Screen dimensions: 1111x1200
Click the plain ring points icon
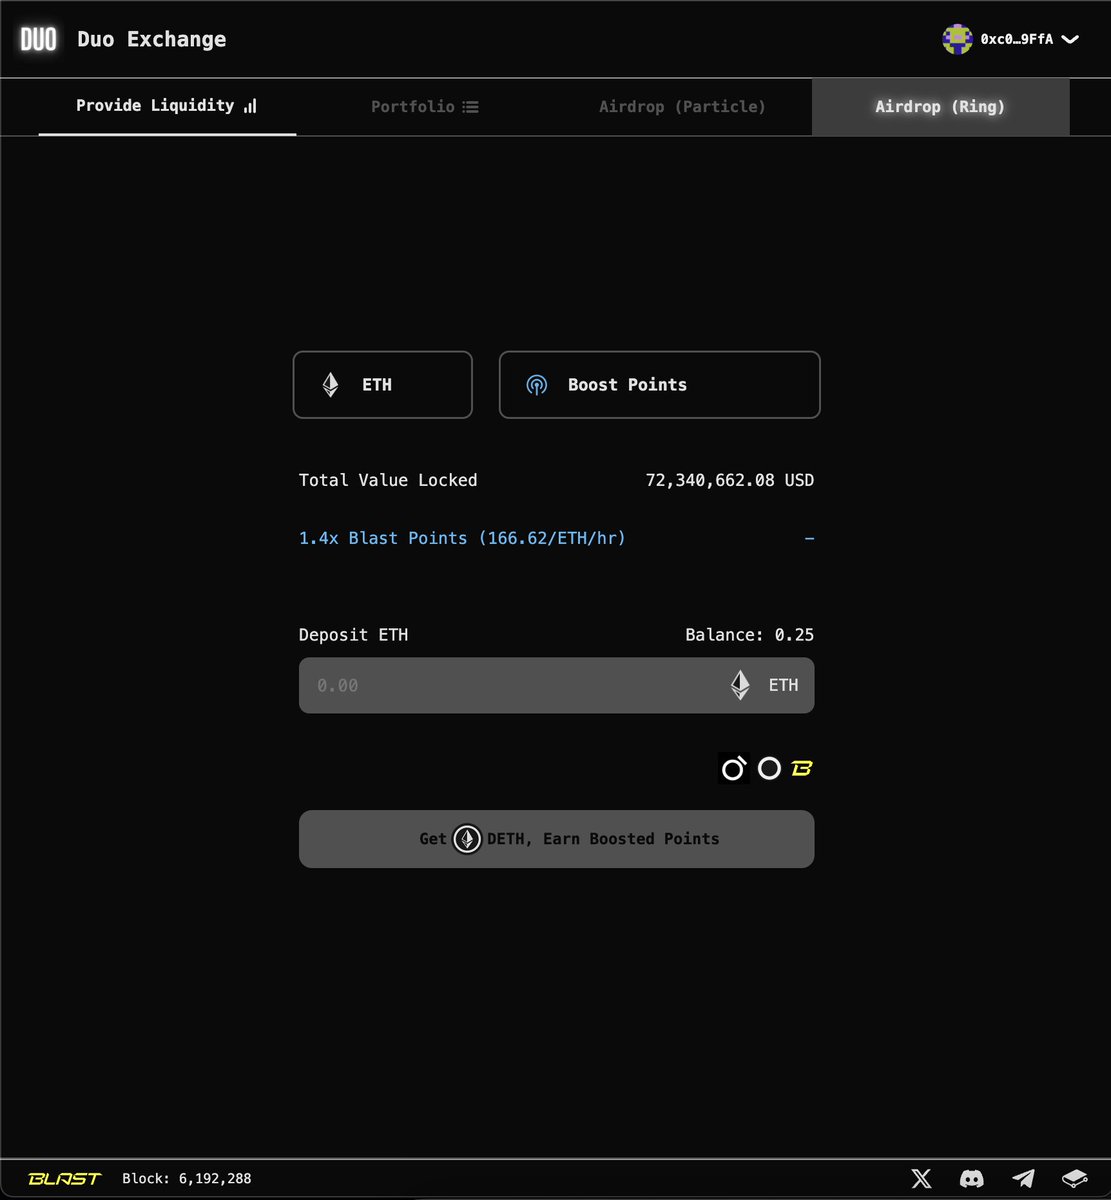click(x=769, y=768)
